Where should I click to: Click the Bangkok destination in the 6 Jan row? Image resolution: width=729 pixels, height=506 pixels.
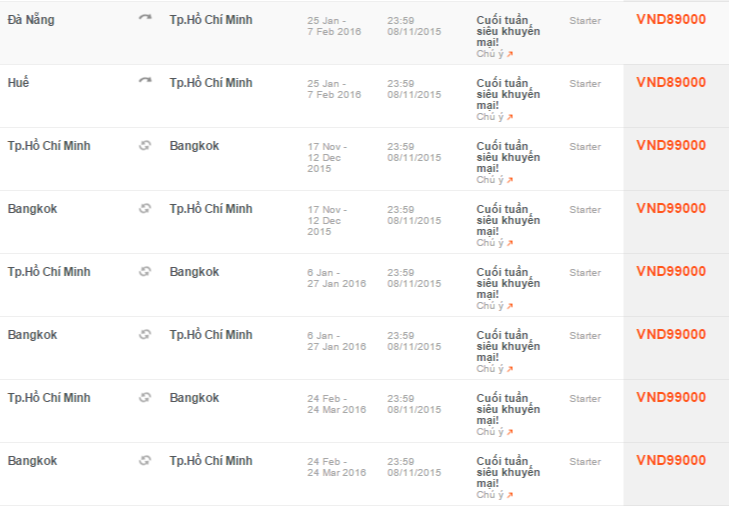point(194,272)
